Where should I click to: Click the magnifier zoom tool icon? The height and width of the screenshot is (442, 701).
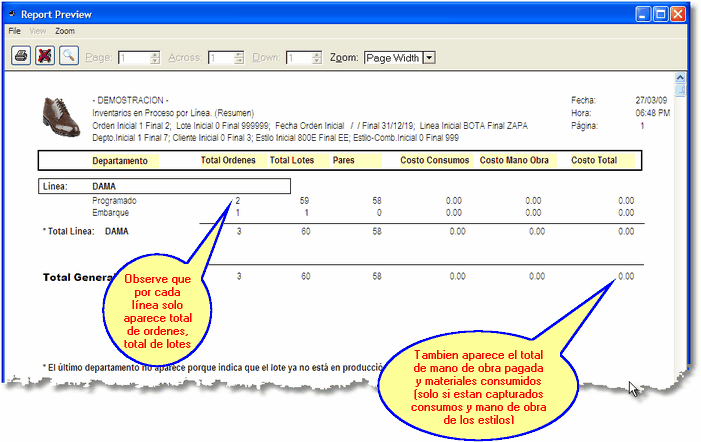69,58
